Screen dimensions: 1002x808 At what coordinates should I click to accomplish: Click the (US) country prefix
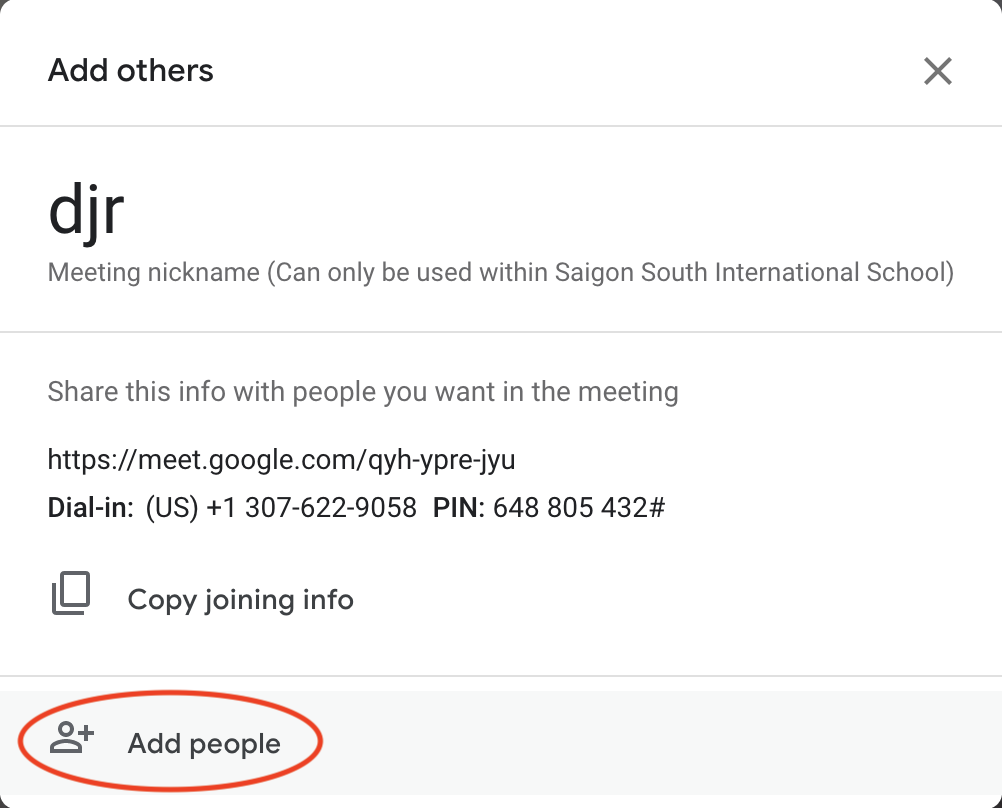[172, 508]
